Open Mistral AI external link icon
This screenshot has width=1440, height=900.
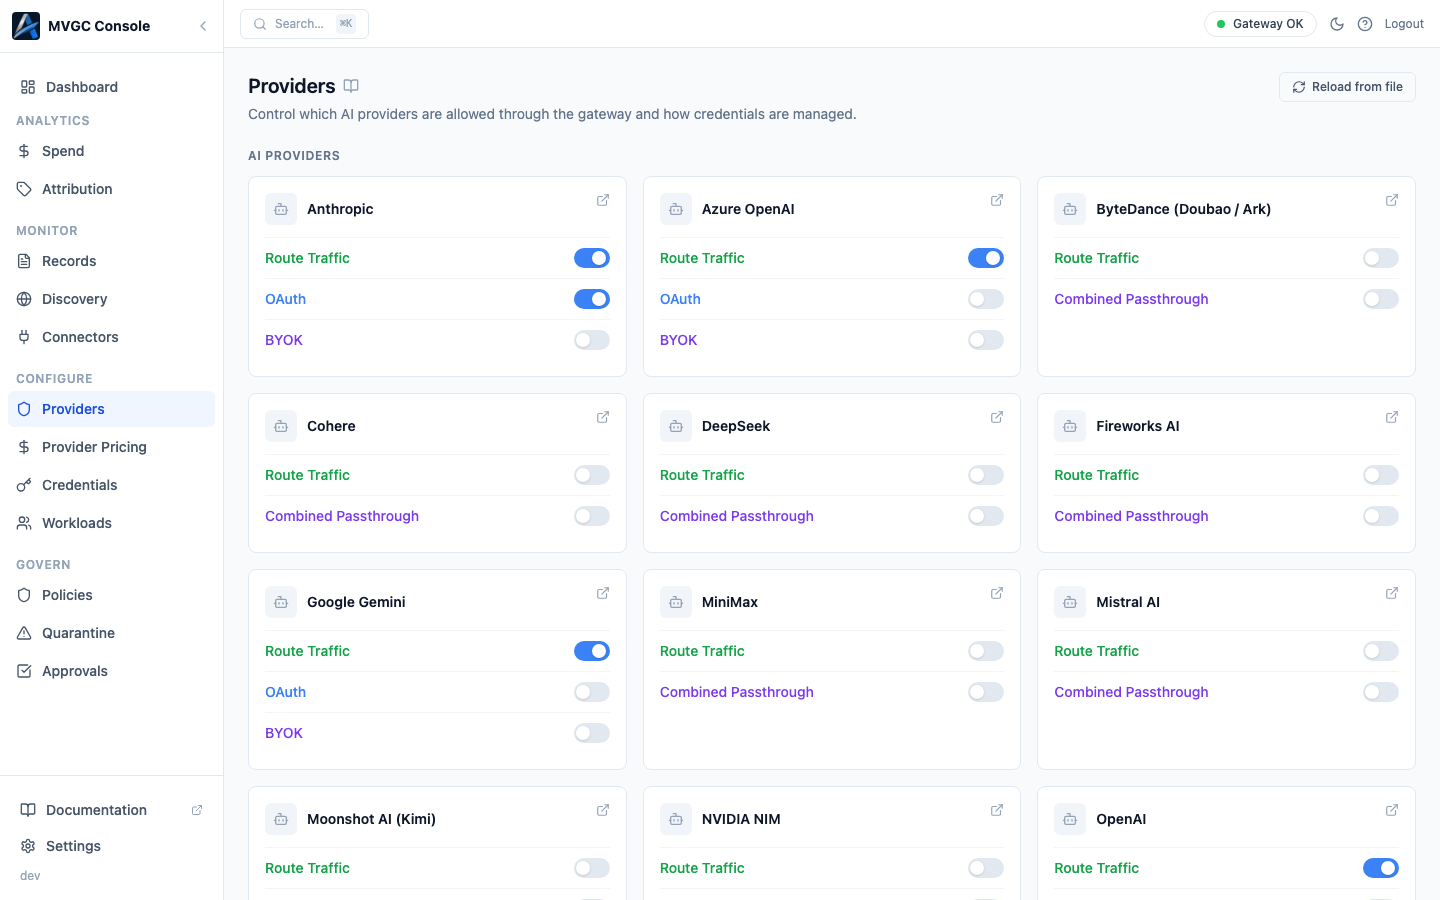point(1392,593)
